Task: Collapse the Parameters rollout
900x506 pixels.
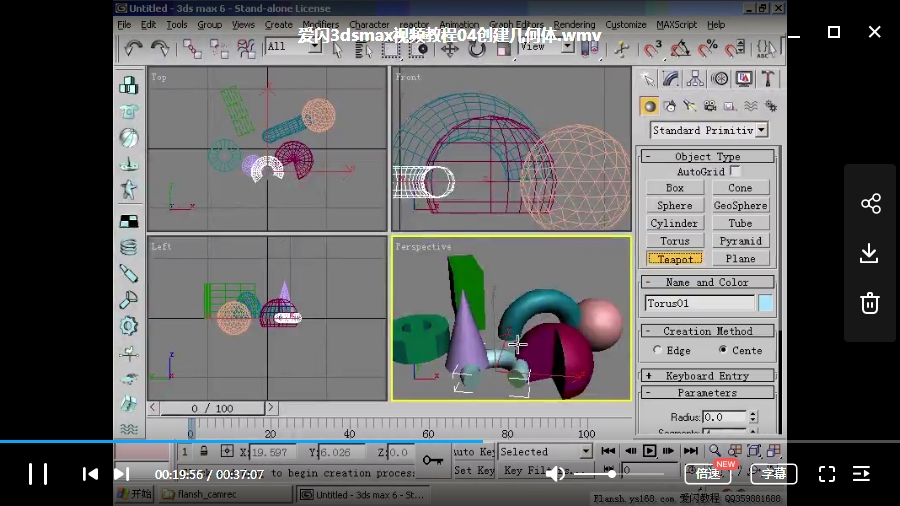Action: click(x=707, y=392)
